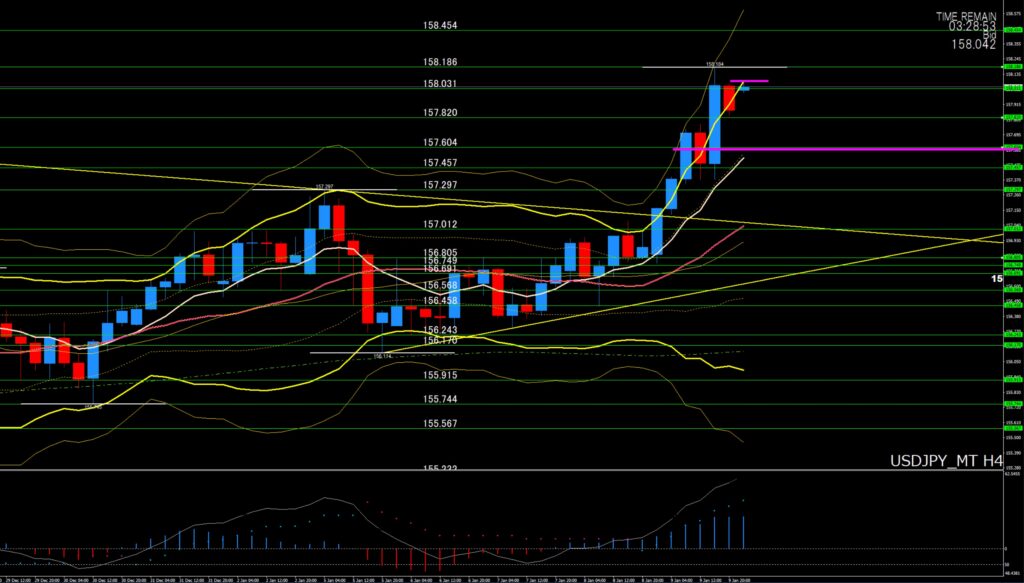Select the 158.186 price level label

(x=440, y=62)
